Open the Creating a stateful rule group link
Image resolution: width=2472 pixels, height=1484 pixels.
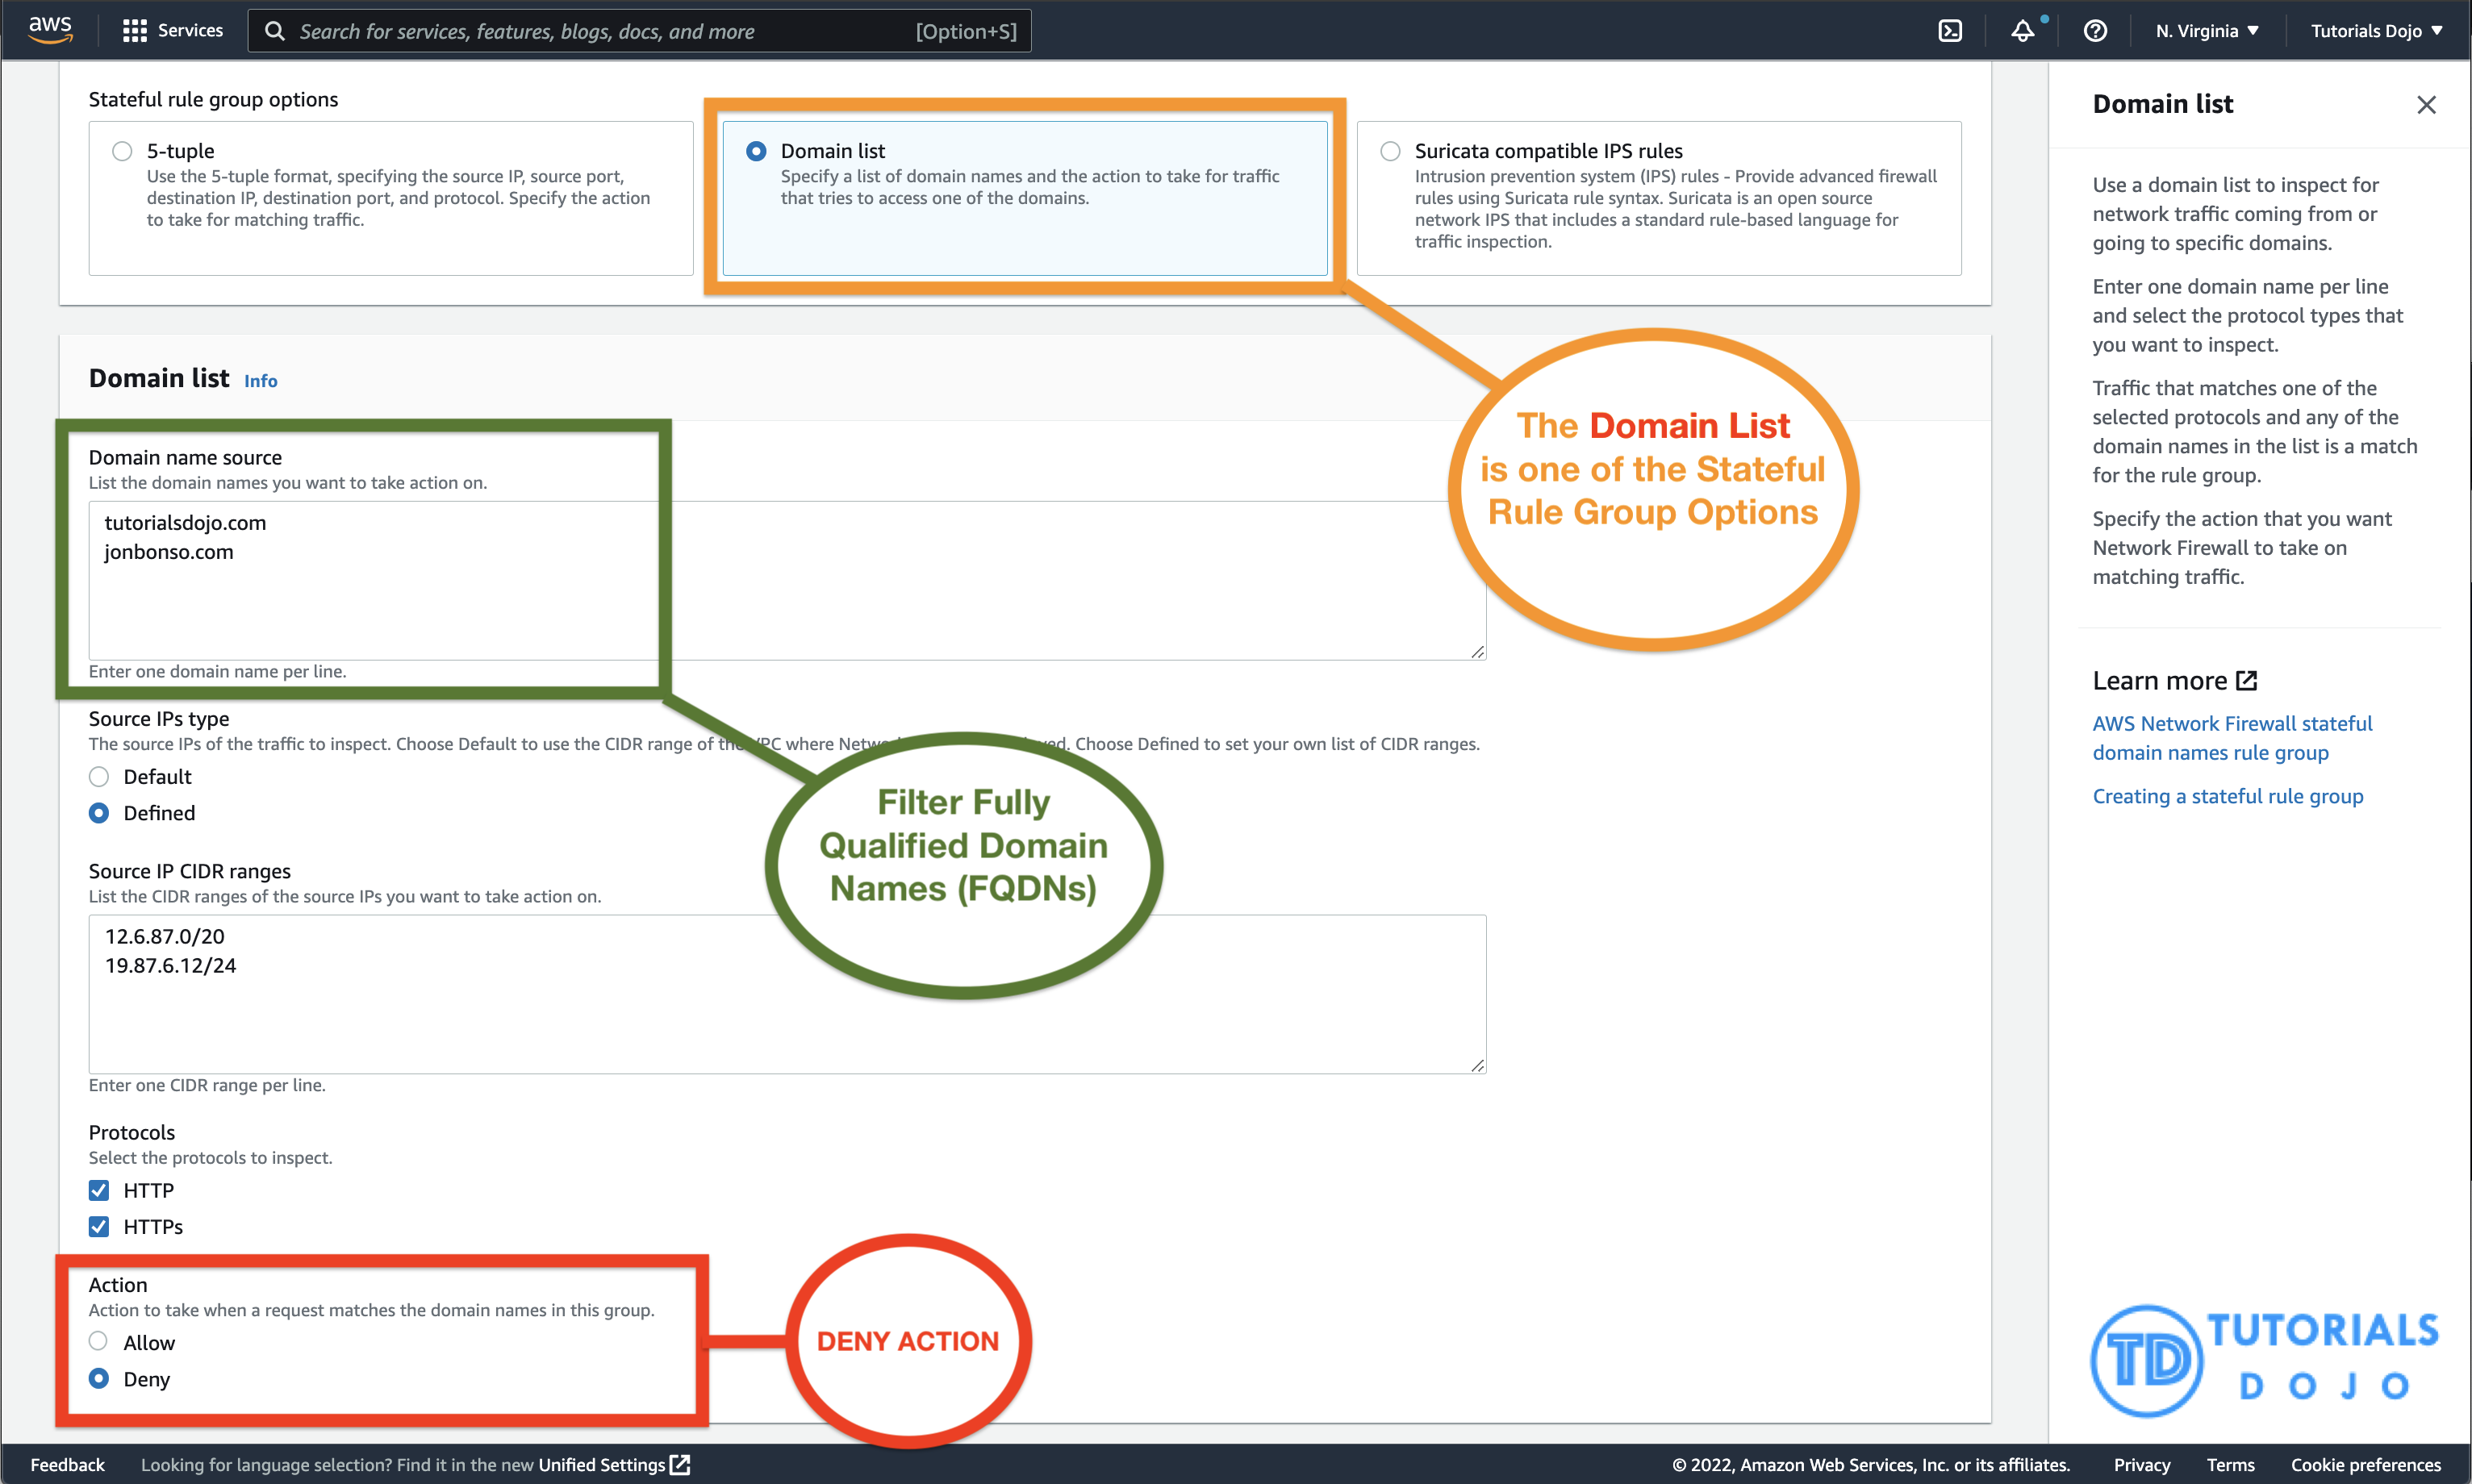point(2227,796)
